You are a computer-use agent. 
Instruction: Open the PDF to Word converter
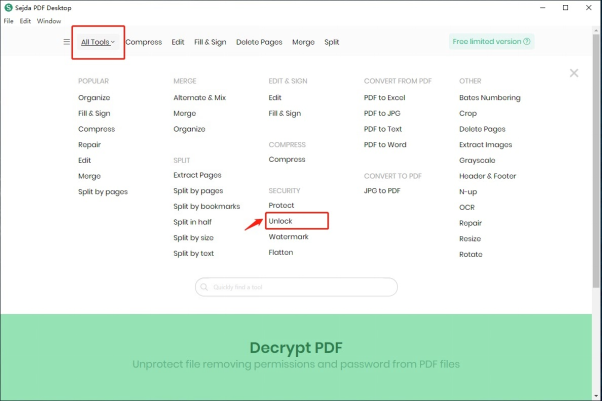point(385,145)
